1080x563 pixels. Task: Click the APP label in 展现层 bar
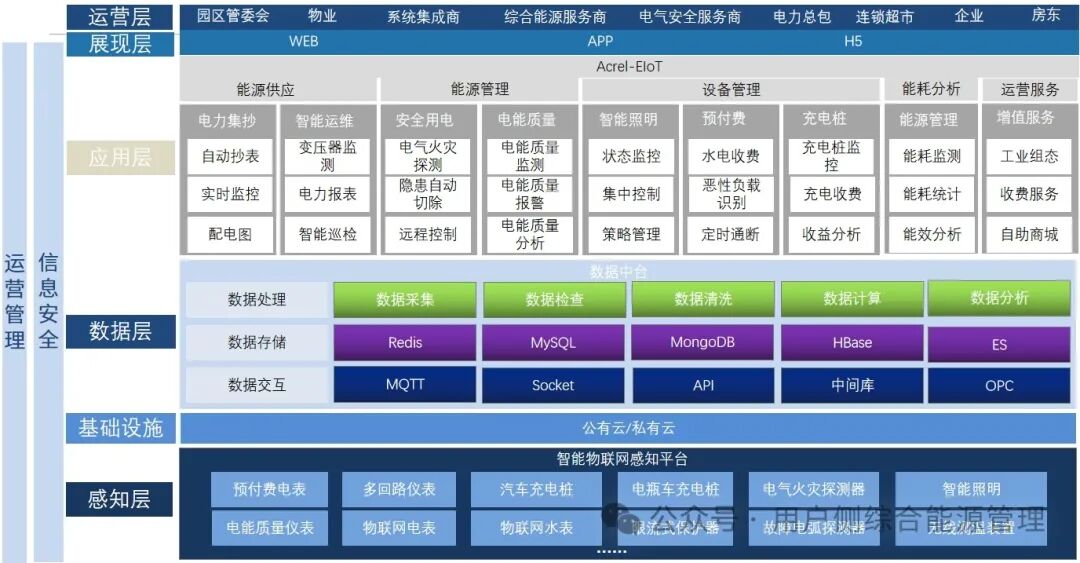600,41
